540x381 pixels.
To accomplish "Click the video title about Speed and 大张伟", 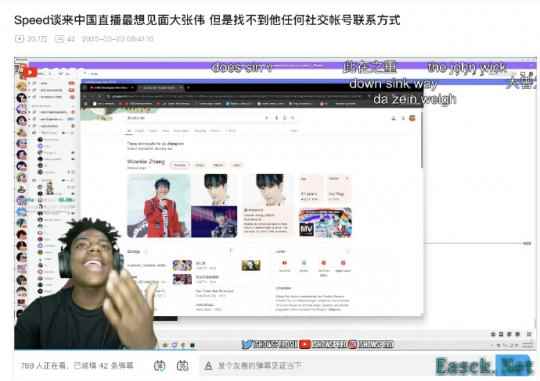I will pos(207,20).
